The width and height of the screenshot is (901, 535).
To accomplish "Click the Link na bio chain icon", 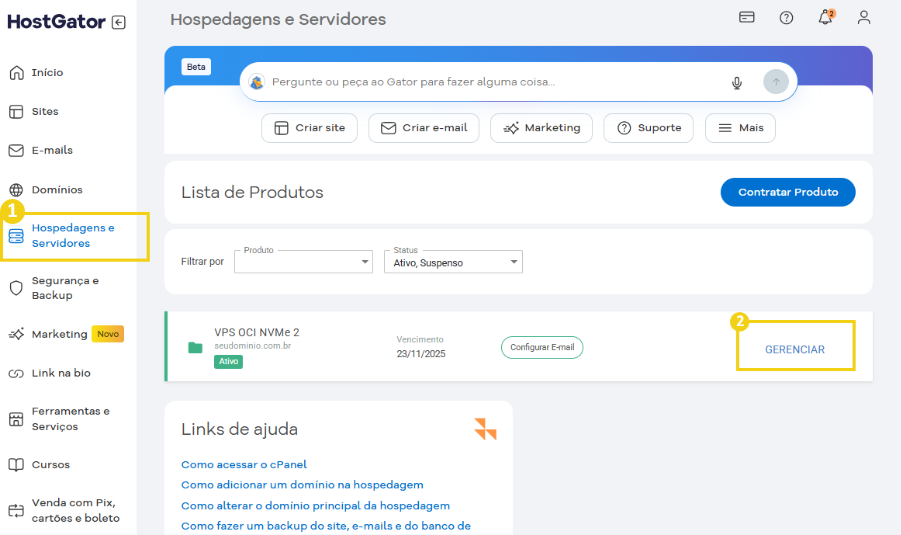I will (16, 374).
